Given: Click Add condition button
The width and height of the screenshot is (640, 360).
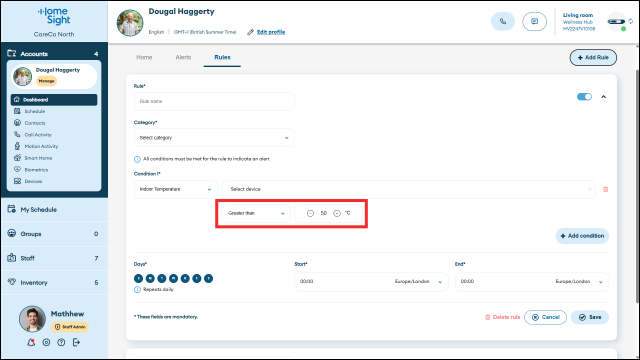Looking at the screenshot, I should [x=582, y=236].
